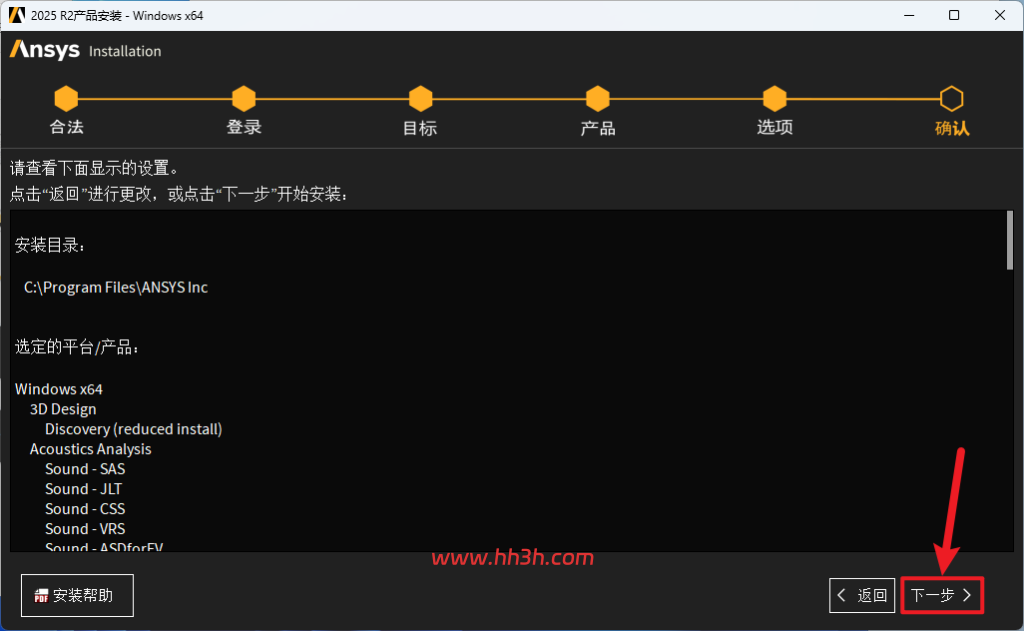Click the 请查看下面显示的设置 instruction line
This screenshot has height=631, width=1024.
pos(94,169)
